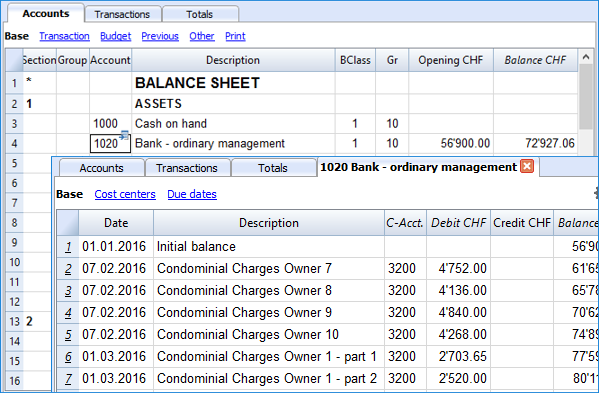Click the Transaction view link
The image size is (599, 393).
[64, 36]
